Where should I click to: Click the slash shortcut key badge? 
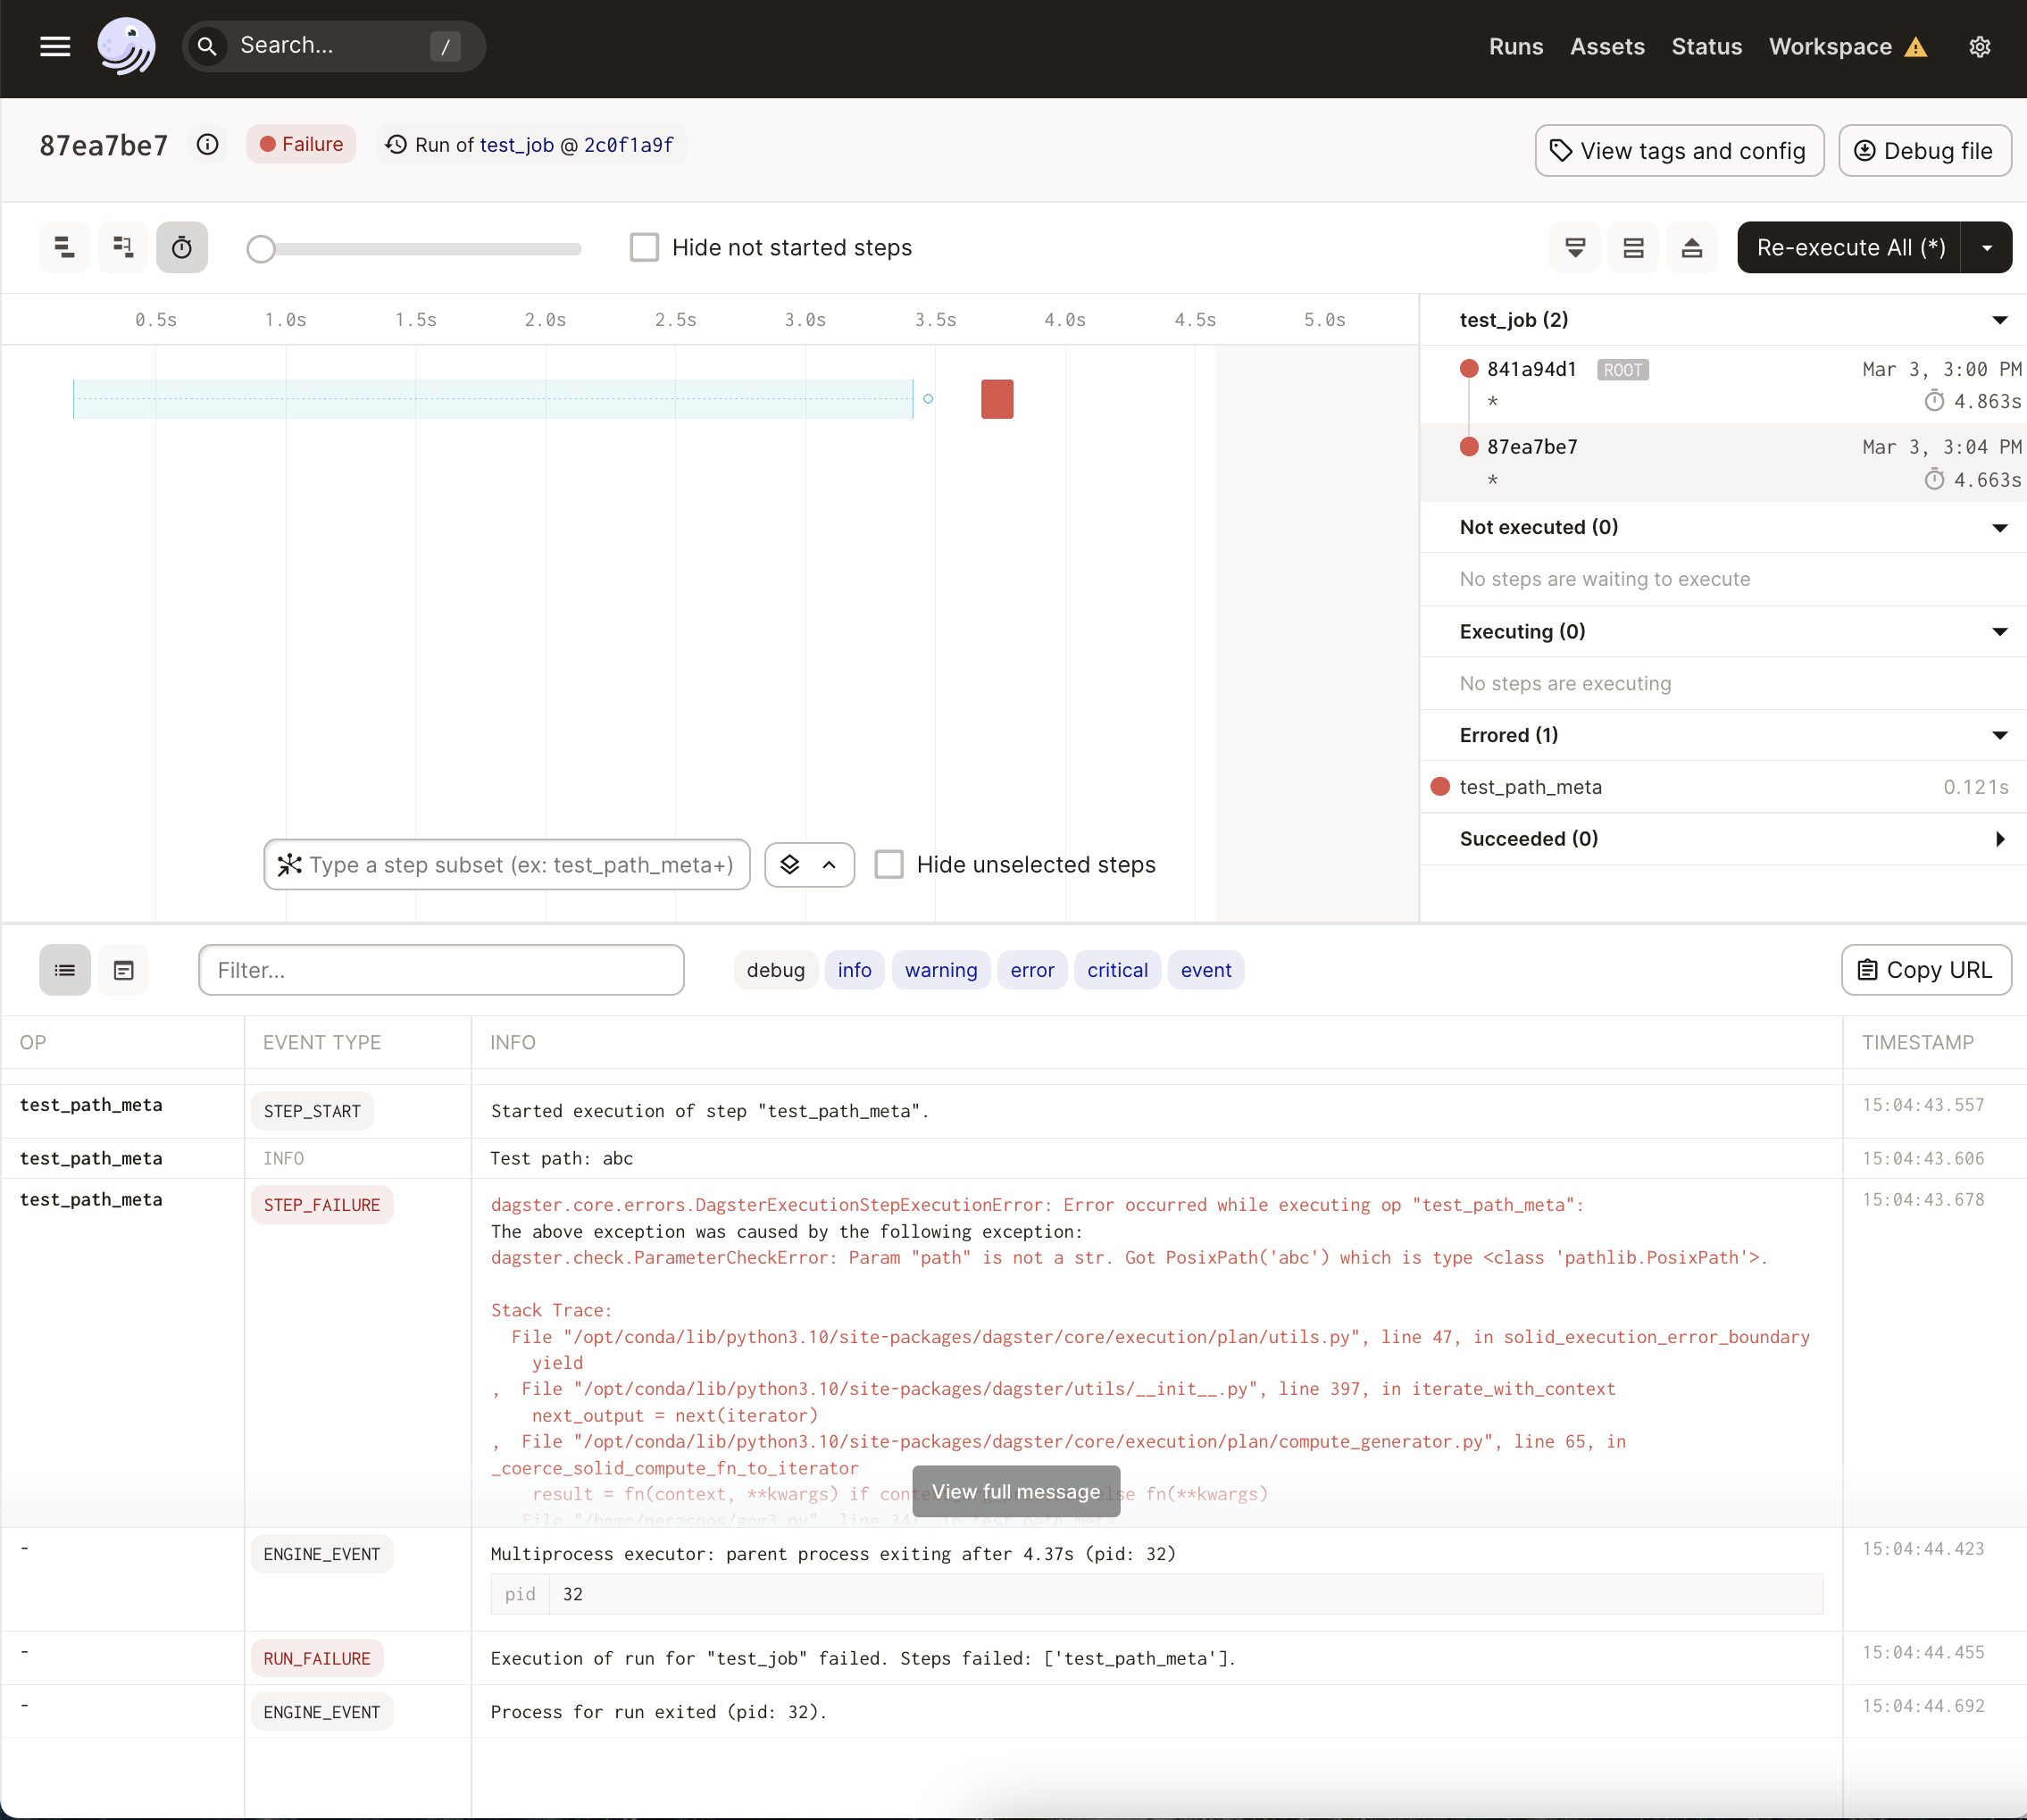[x=445, y=46]
